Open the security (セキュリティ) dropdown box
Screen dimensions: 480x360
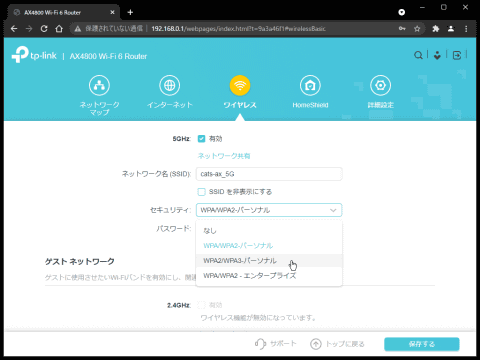269,210
